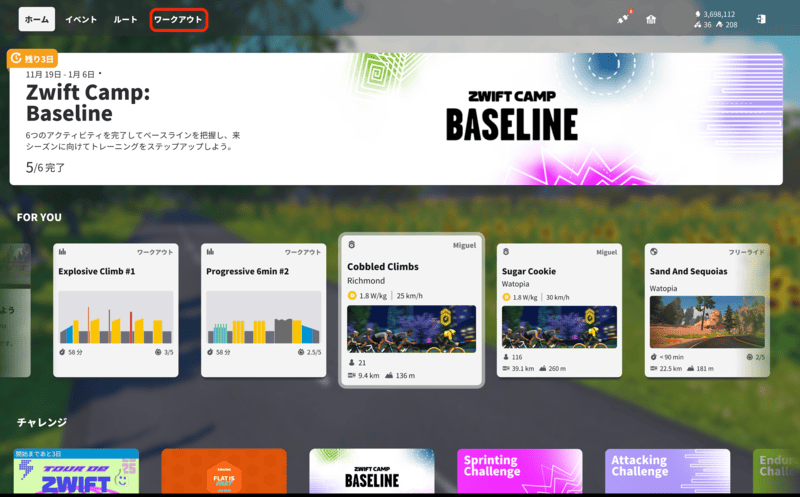Click the フリーライド label on Sand And Sequoias
The image size is (800, 497).
746,252
